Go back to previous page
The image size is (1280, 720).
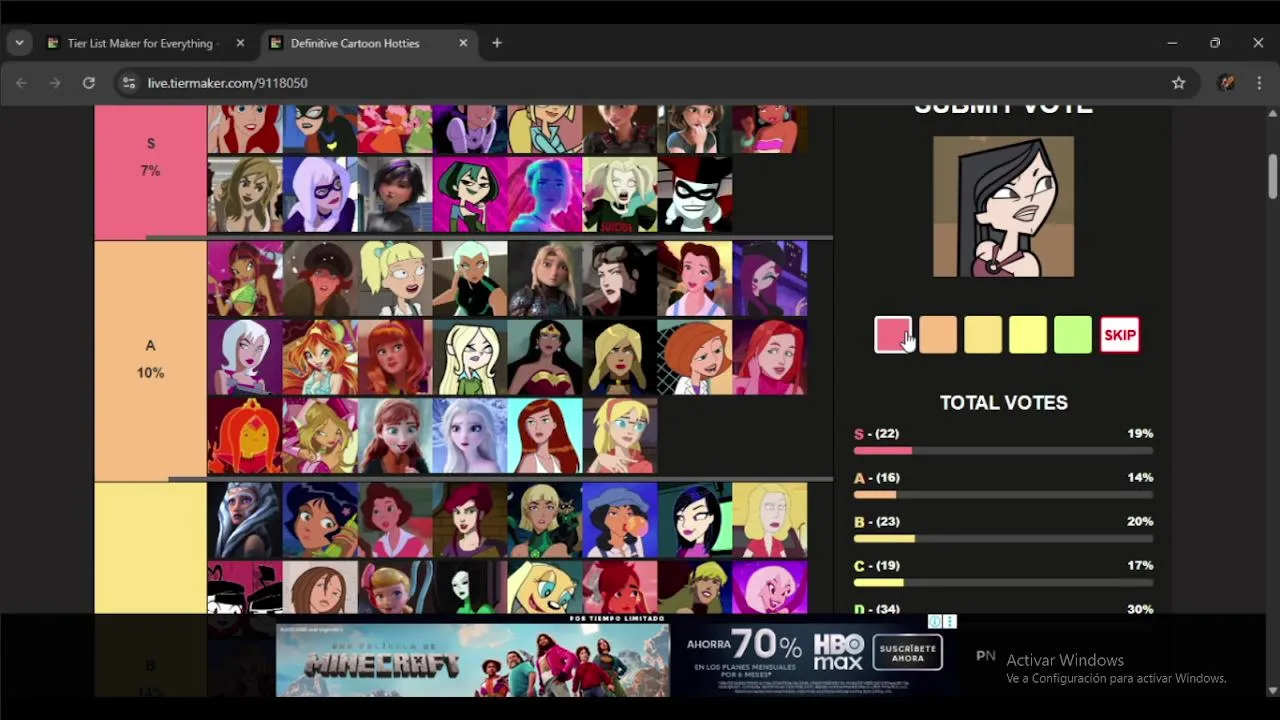pyautogui.click(x=21, y=83)
